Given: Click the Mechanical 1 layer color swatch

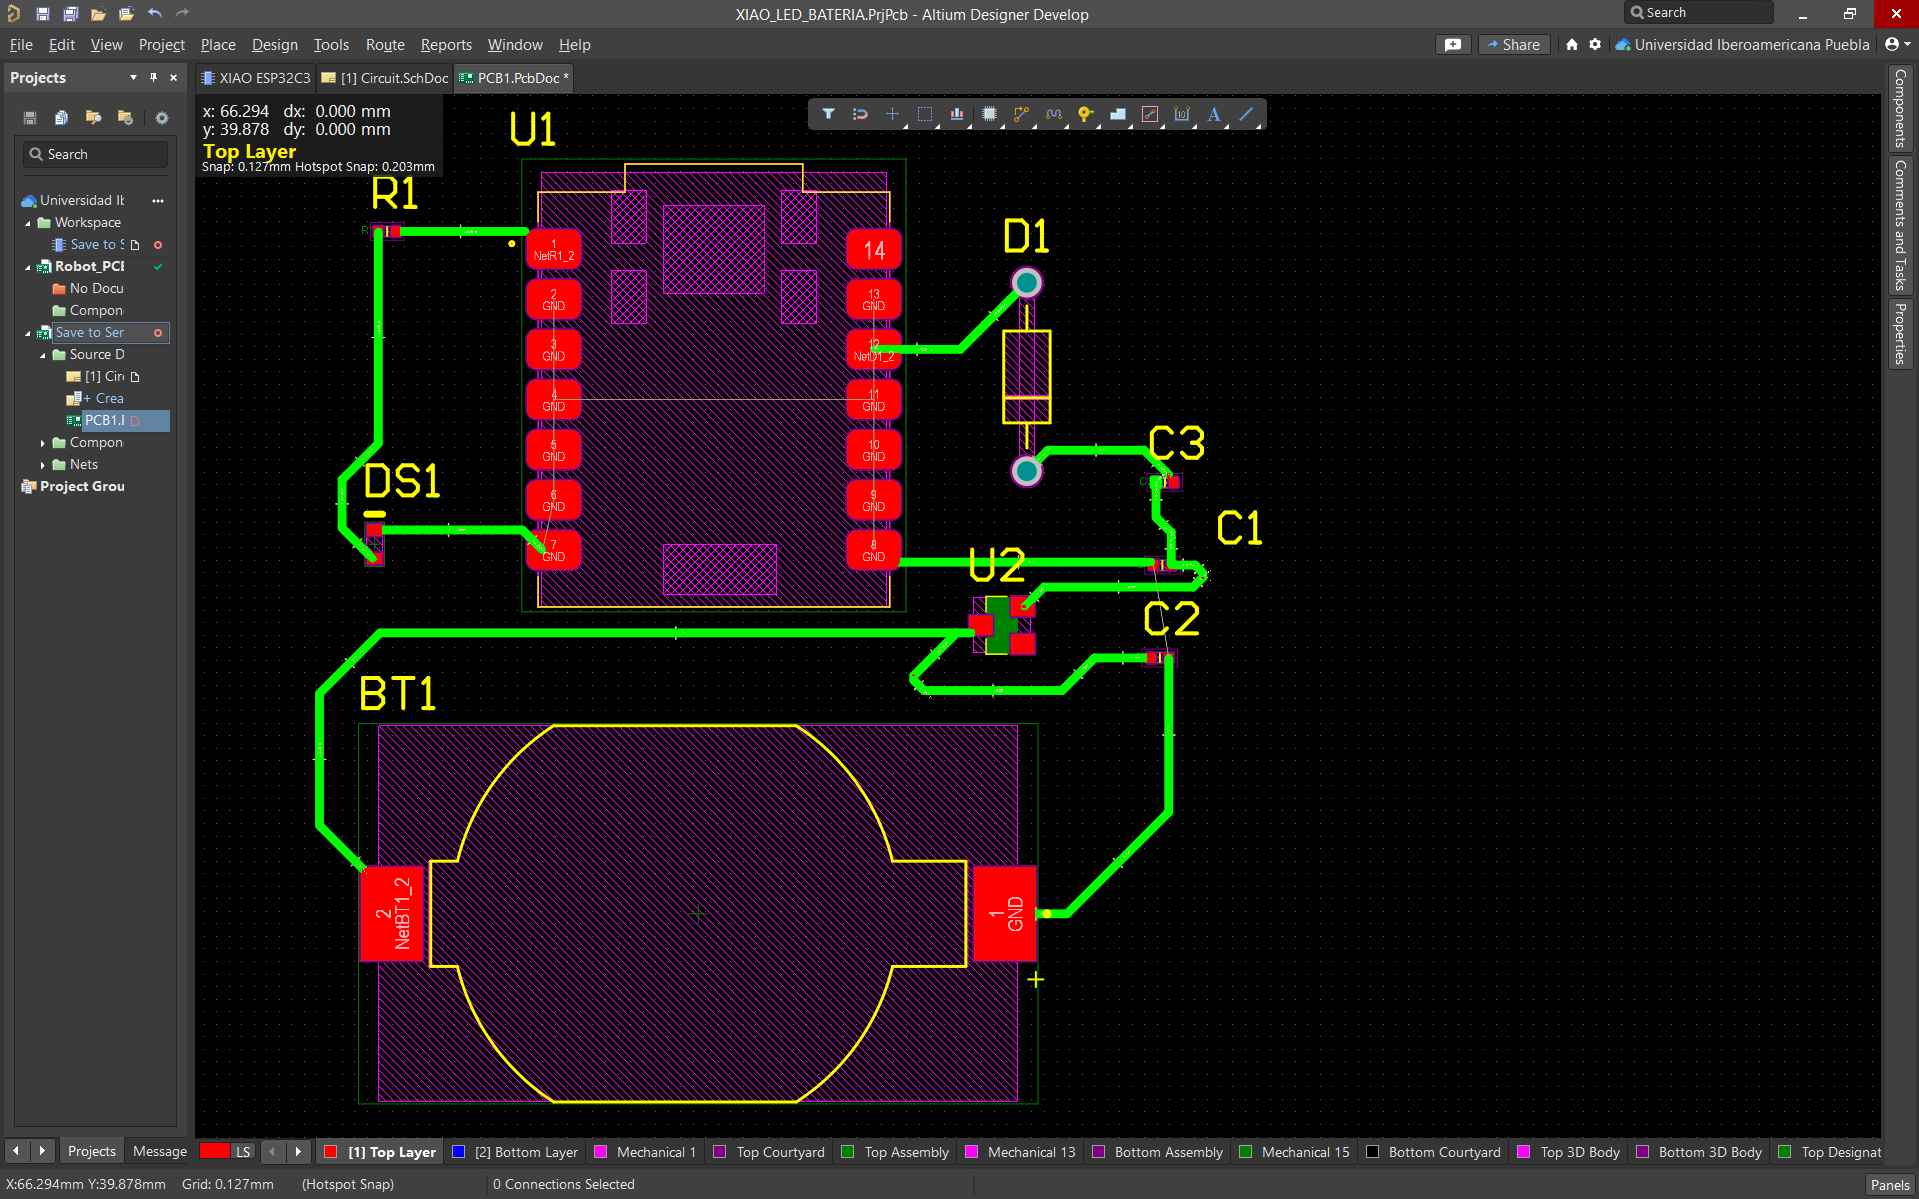Looking at the screenshot, I should click(600, 1151).
